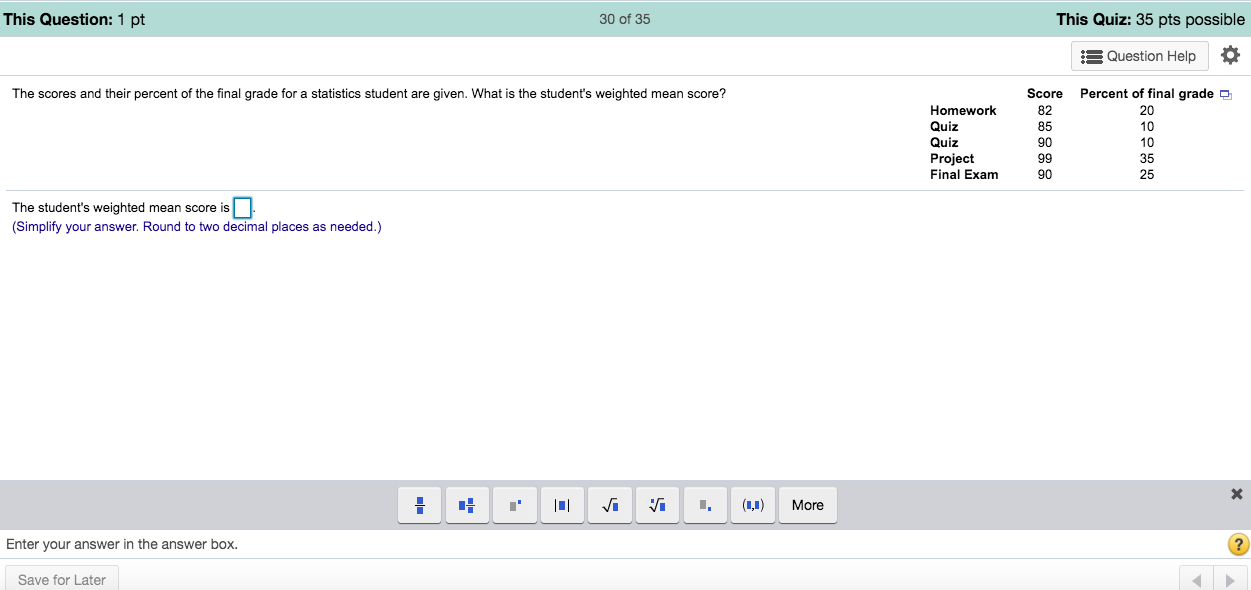Go to the previous question arrow
The image size is (1251, 590).
click(x=1196, y=580)
